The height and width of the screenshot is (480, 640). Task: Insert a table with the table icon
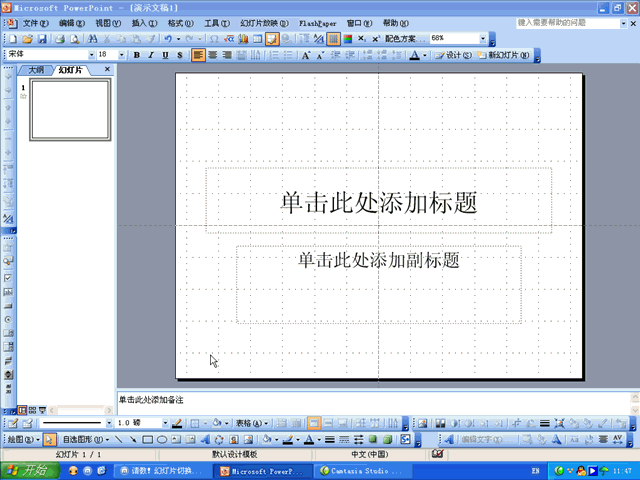pyautogui.click(x=258, y=39)
